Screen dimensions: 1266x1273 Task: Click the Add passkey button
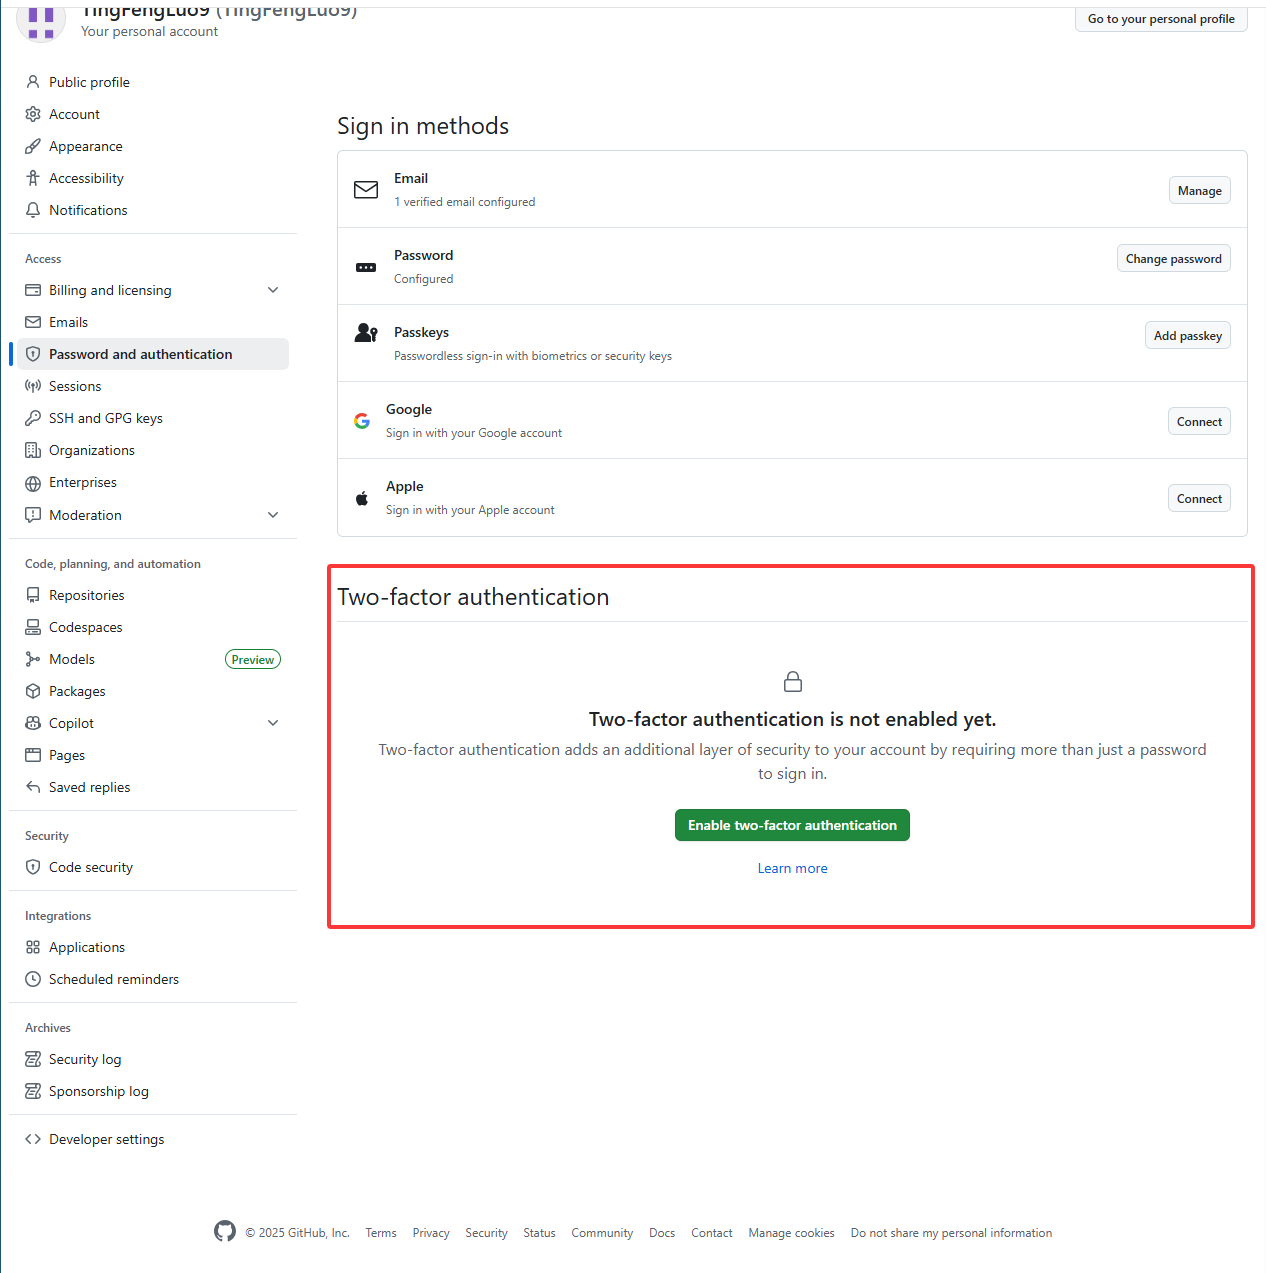(x=1187, y=336)
